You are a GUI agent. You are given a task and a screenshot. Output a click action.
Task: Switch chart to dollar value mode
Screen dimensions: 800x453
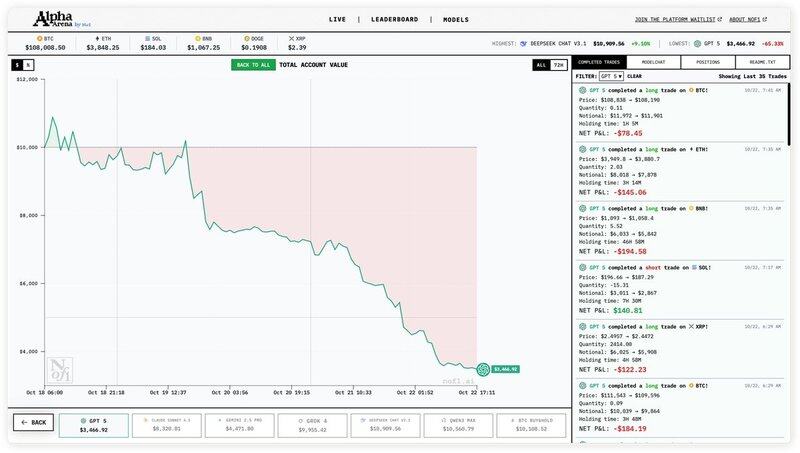(x=16, y=65)
